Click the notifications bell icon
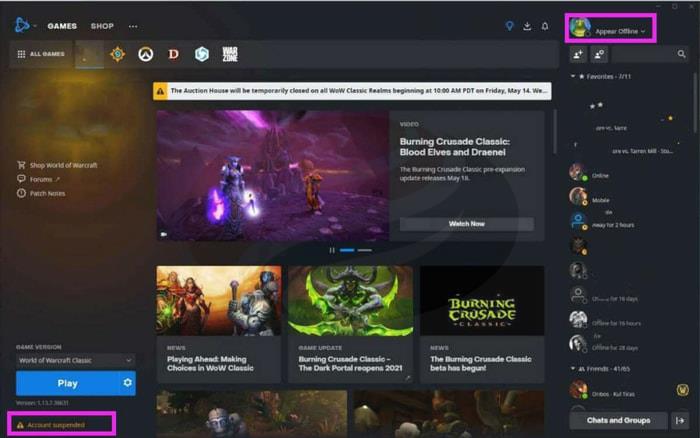 coord(545,26)
